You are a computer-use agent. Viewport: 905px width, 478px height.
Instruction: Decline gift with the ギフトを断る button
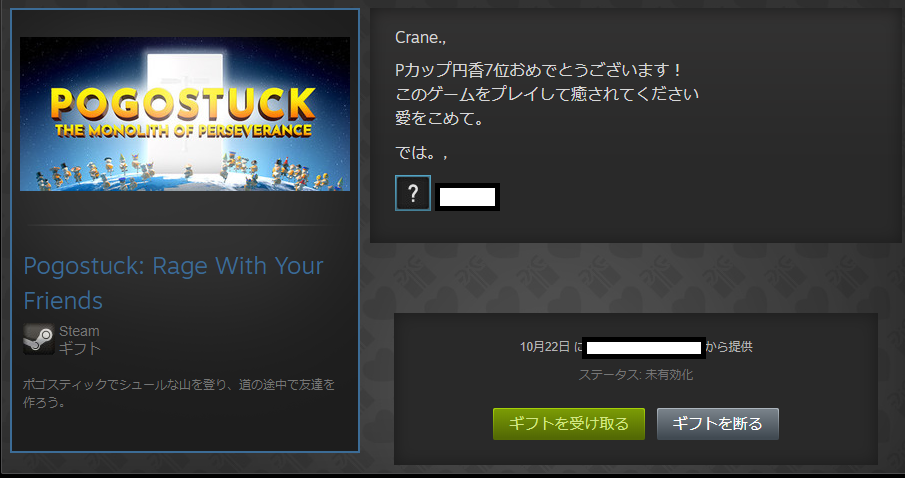717,424
